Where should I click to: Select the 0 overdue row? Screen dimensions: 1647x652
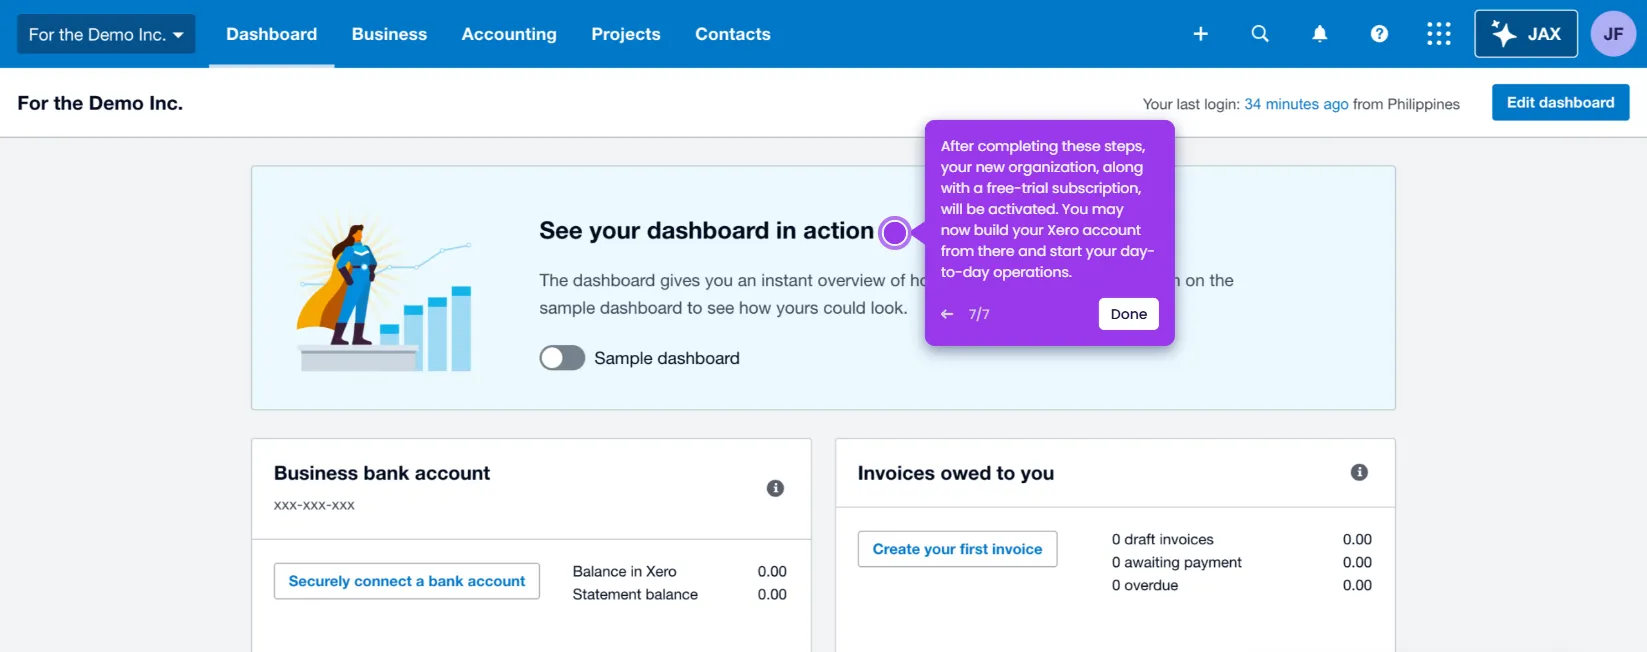tap(1241, 585)
